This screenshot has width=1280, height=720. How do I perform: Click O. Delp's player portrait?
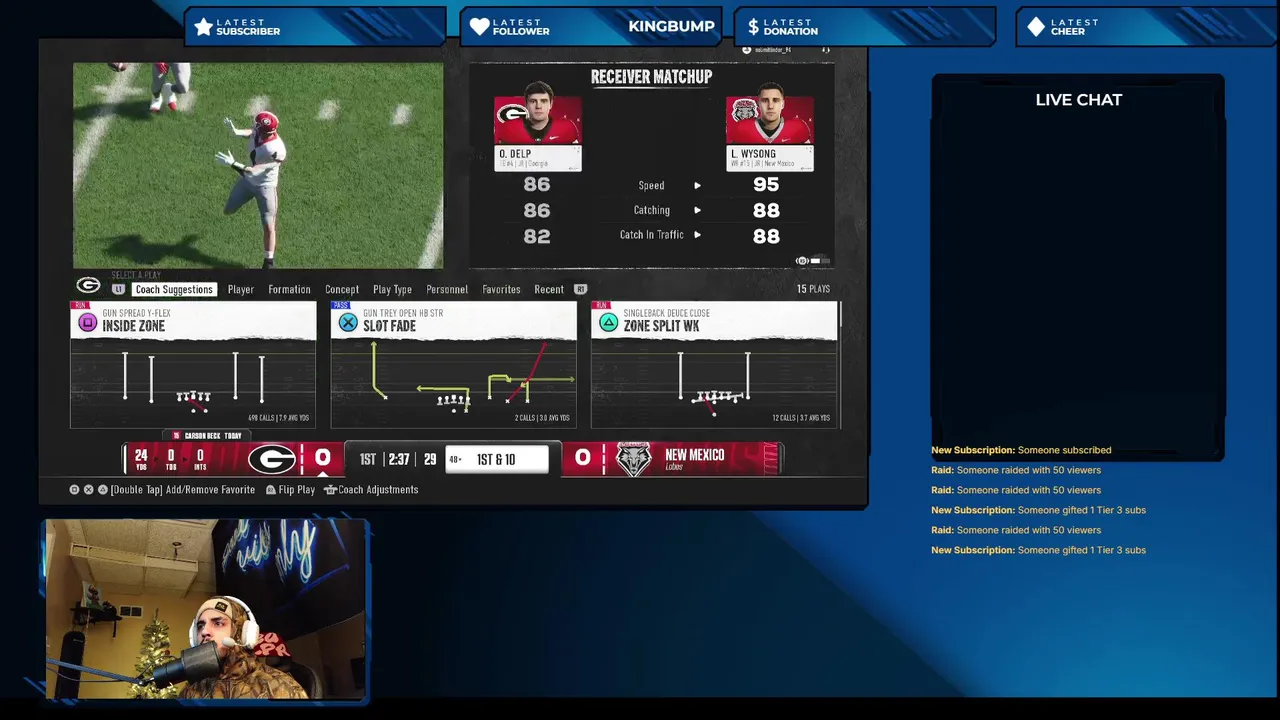pyautogui.click(x=538, y=114)
